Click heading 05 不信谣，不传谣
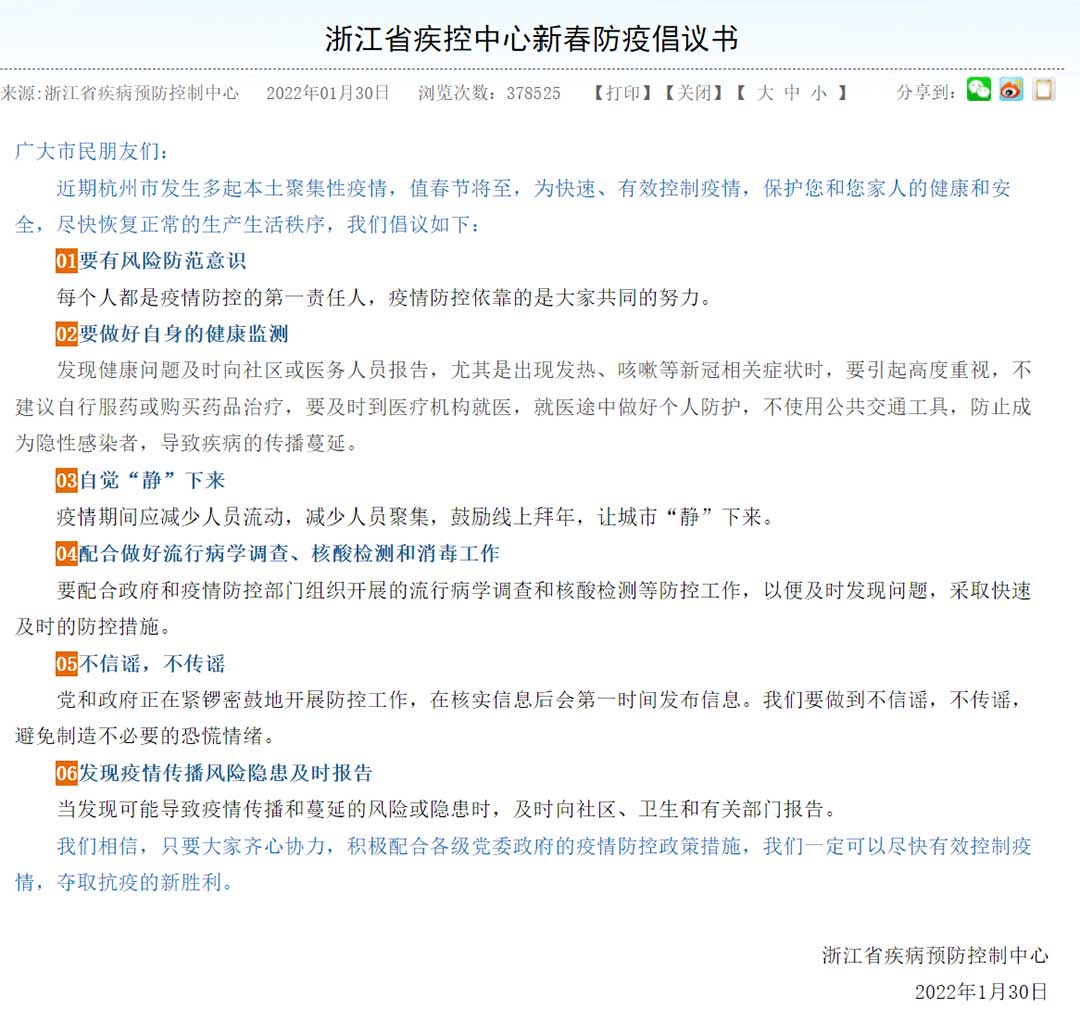 (x=141, y=663)
